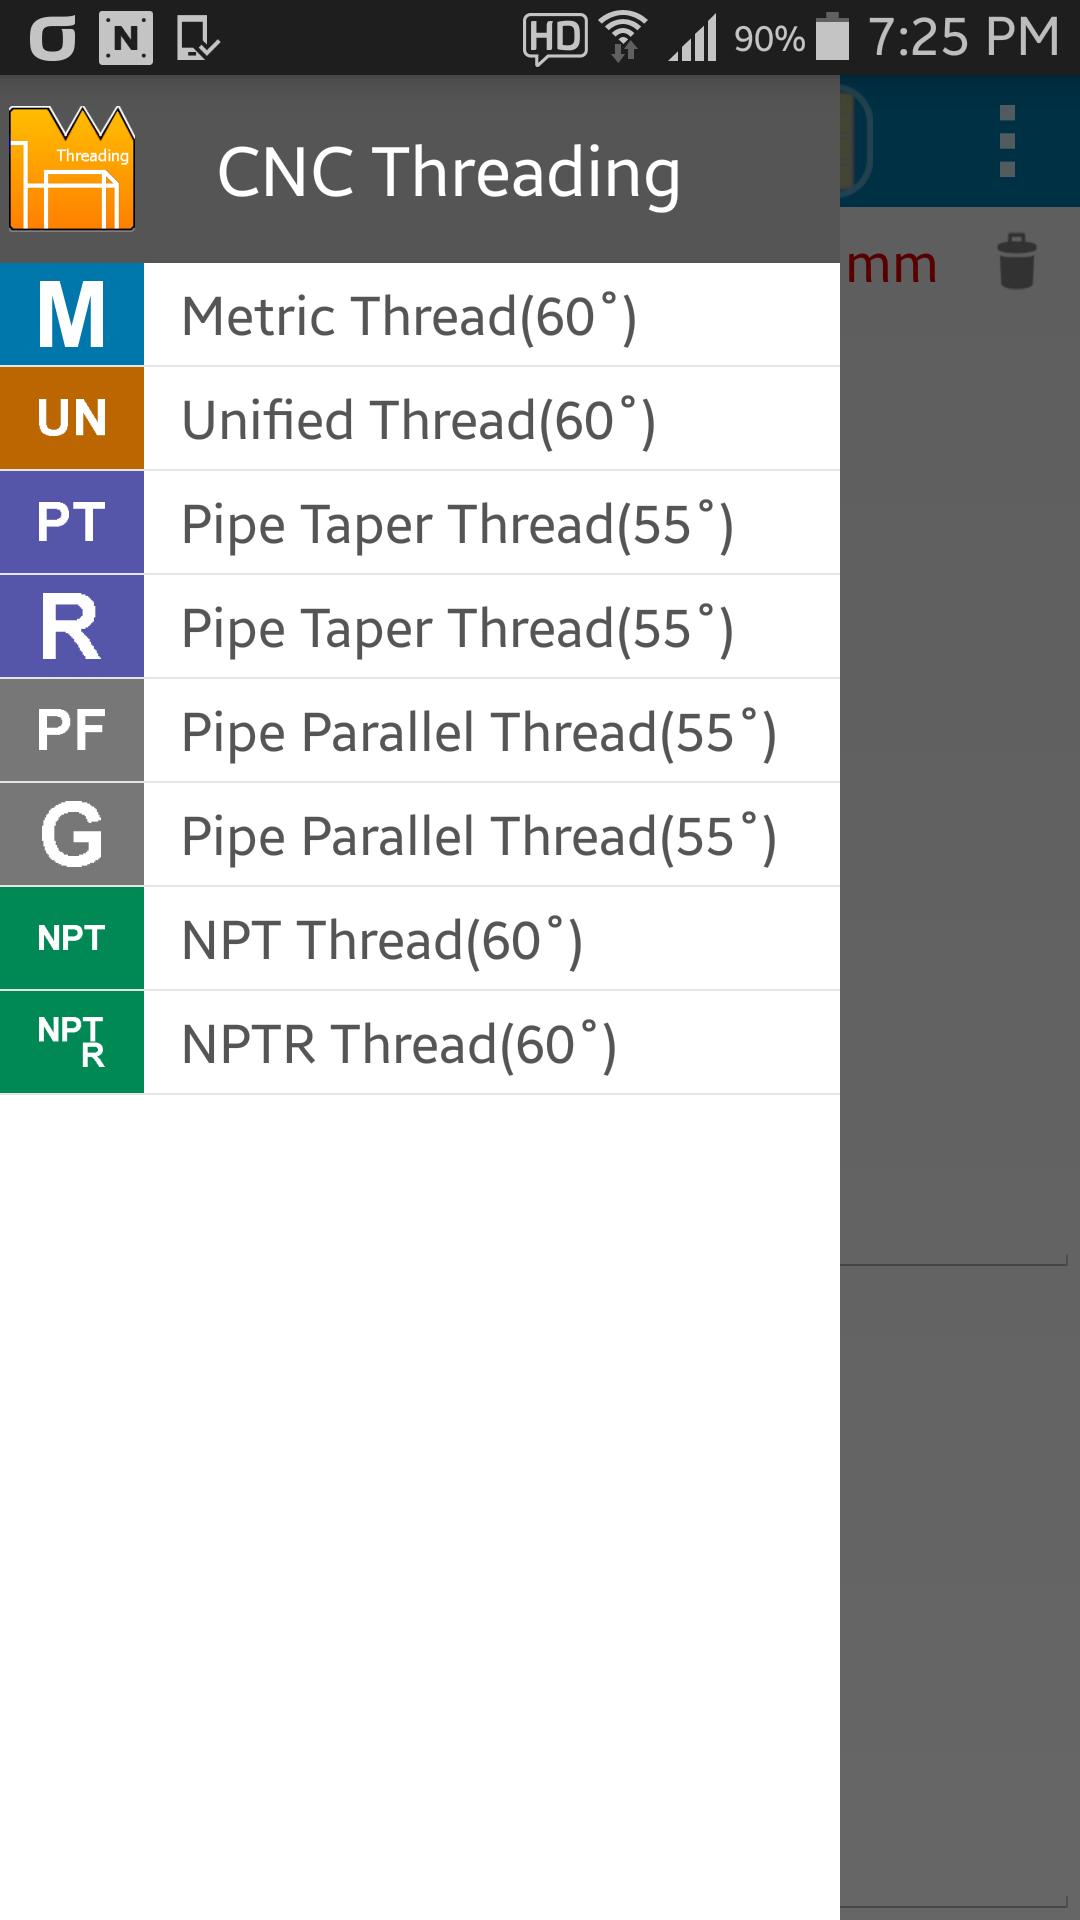
Task: Tap the orange UN unified icon
Action: (x=72, y=419)
